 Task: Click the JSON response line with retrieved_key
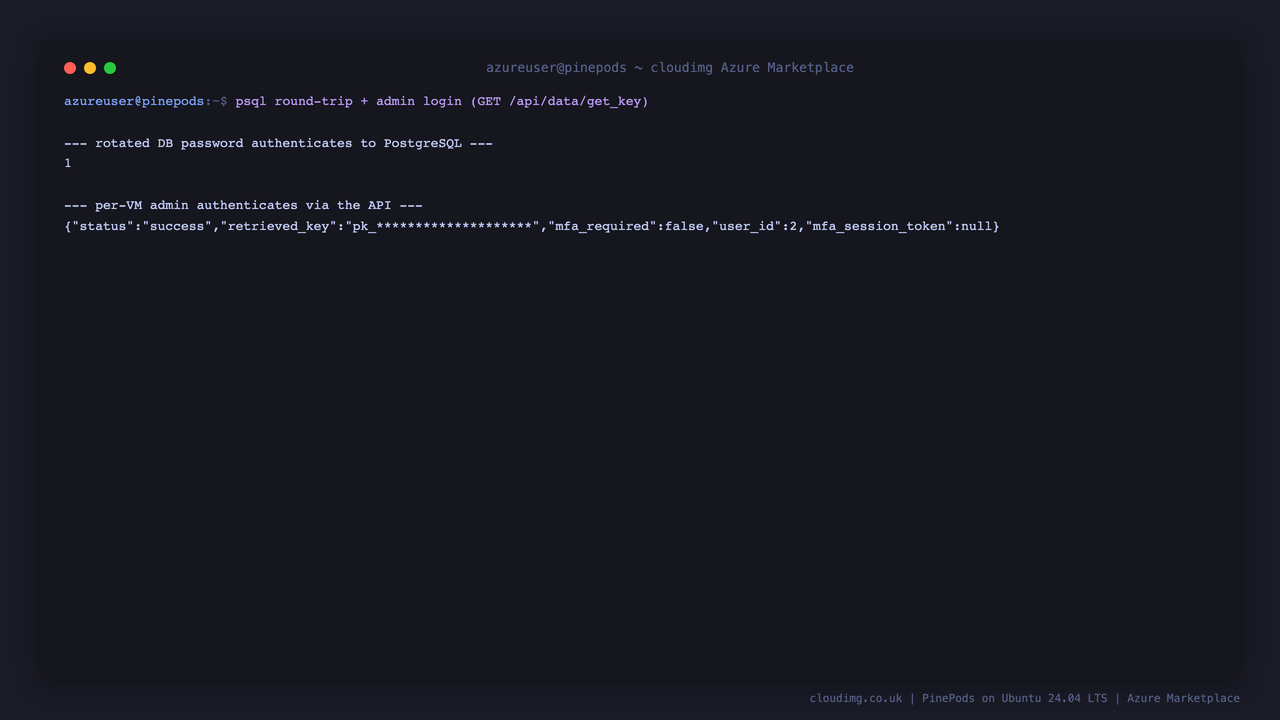pos(532,226)
